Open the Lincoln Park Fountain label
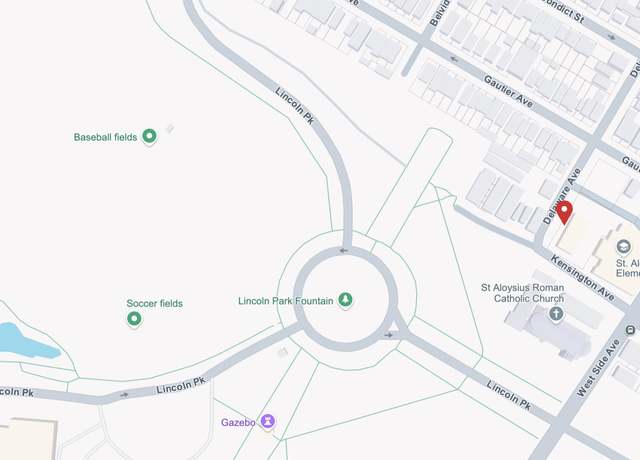640x460 pixels. tap(286, 301)
